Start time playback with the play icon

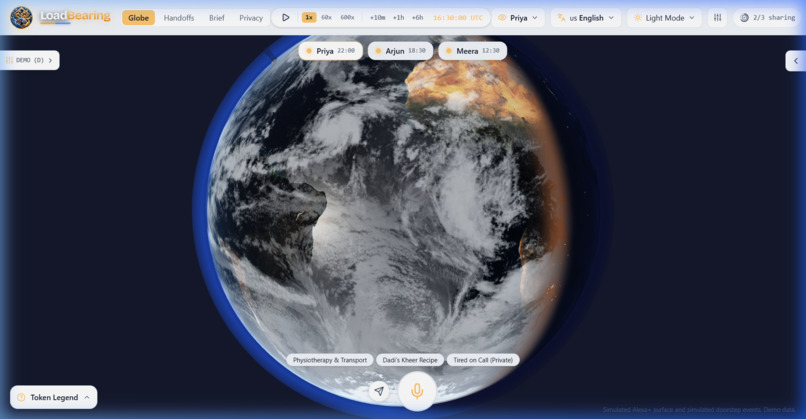coord(286,17)
